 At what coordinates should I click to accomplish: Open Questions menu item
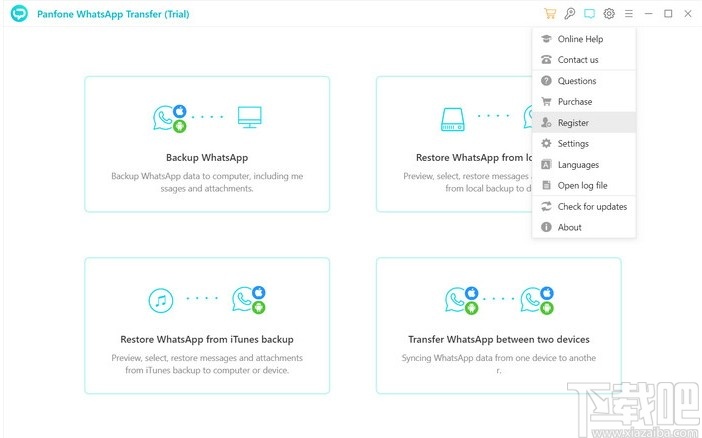pyautogui.click(x=584, y=81)
